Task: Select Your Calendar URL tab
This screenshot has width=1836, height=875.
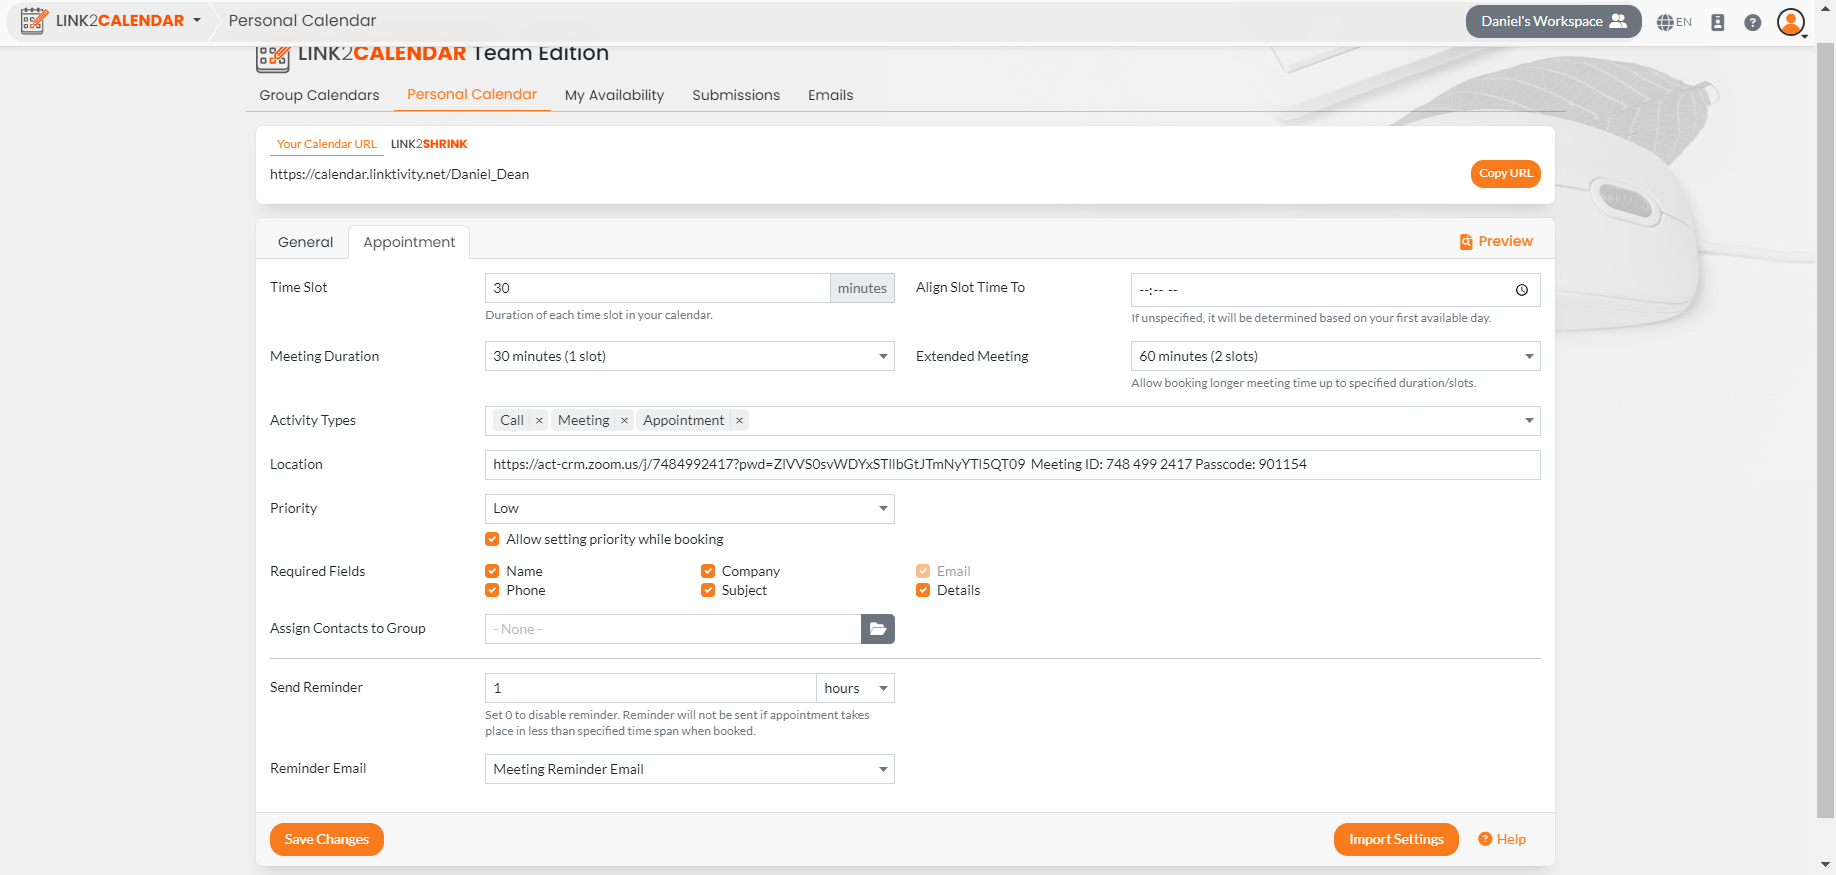Action: [327, 144]
